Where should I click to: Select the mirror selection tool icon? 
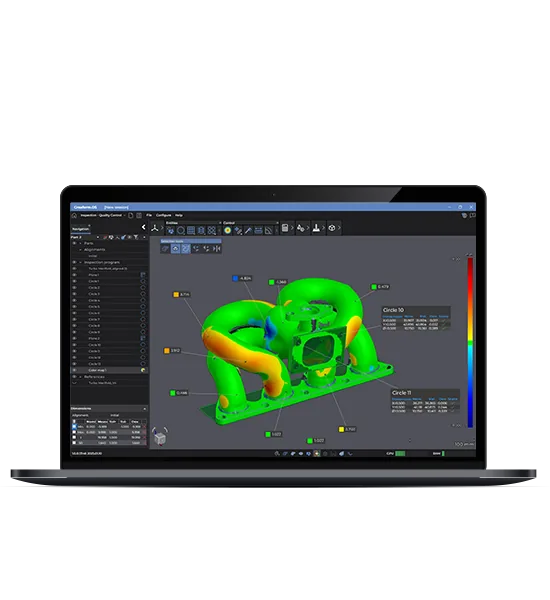point(217,249)
